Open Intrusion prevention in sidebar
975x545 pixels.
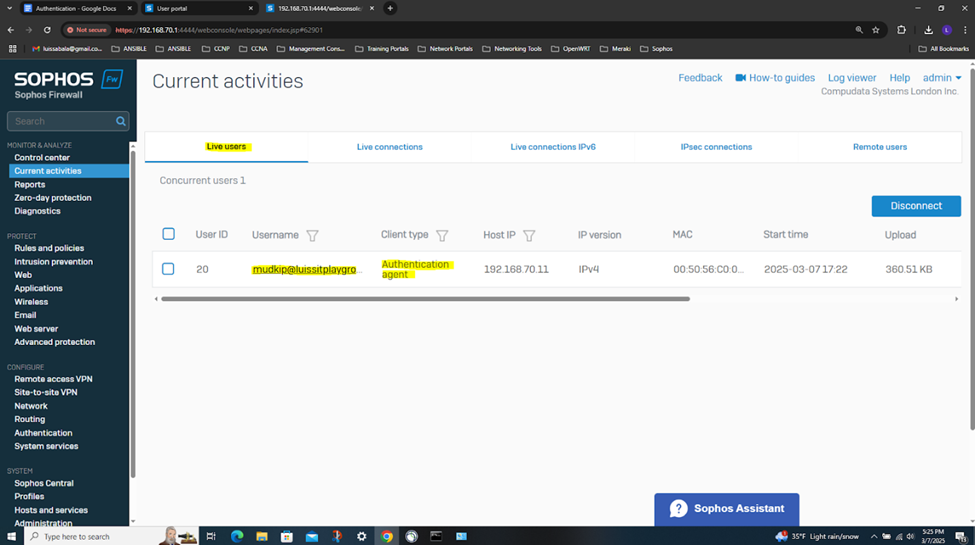pyautogui.click(x=53, y=262)
